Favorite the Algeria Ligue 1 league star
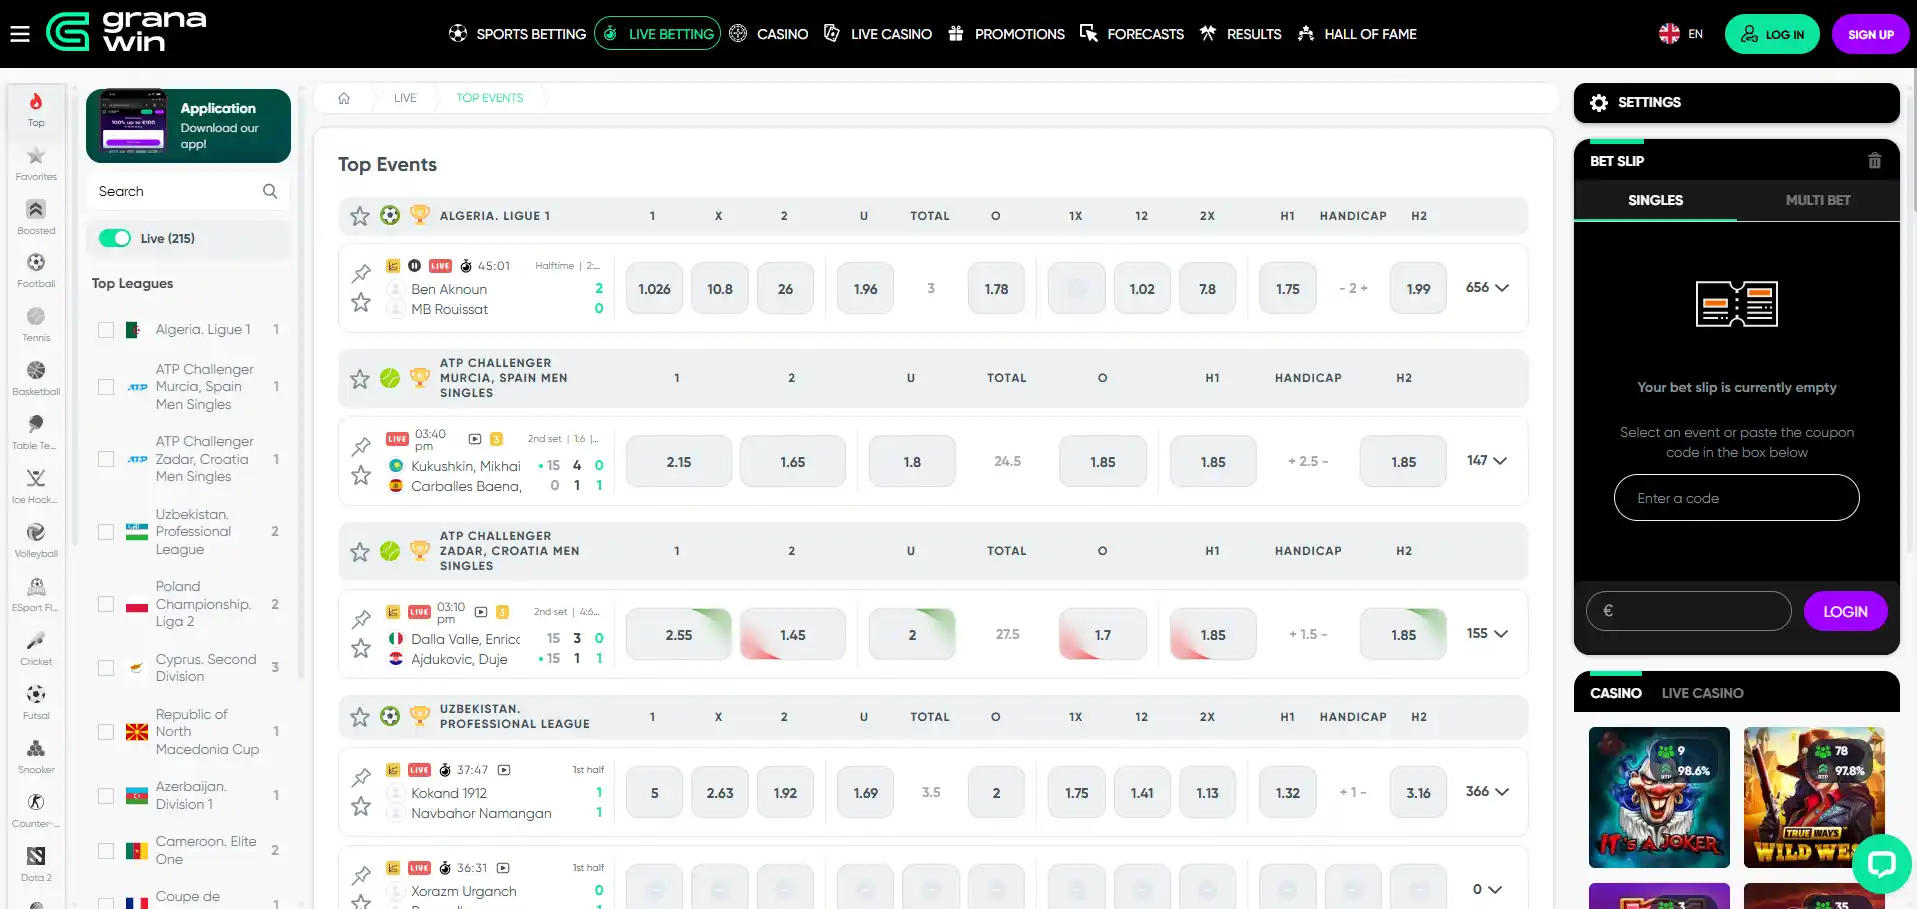 pyautogui.click(x=360, y=215)
